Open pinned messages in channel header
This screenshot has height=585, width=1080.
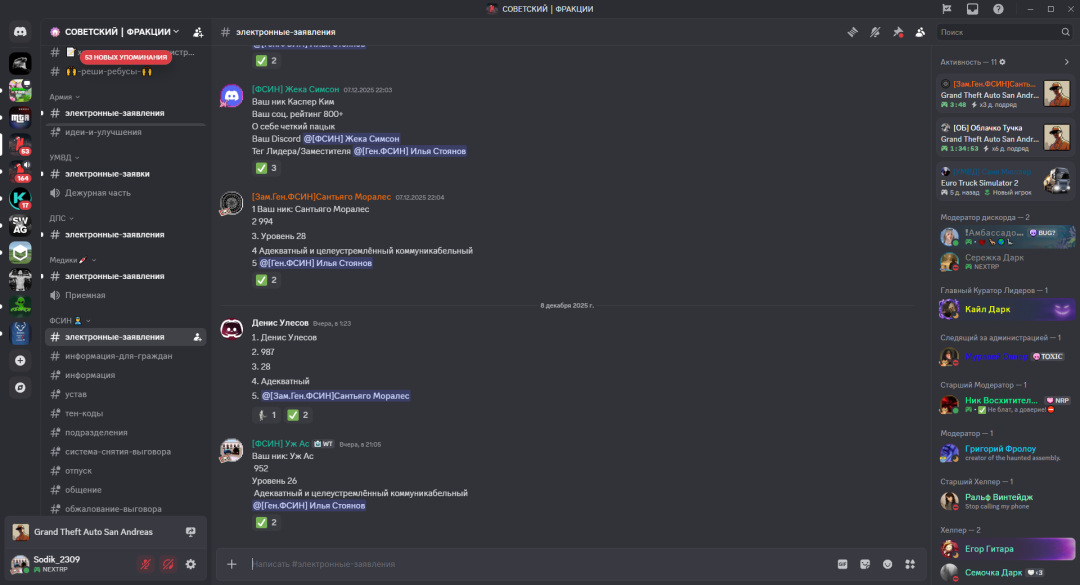pyautogui.click(x=898, y=32)
